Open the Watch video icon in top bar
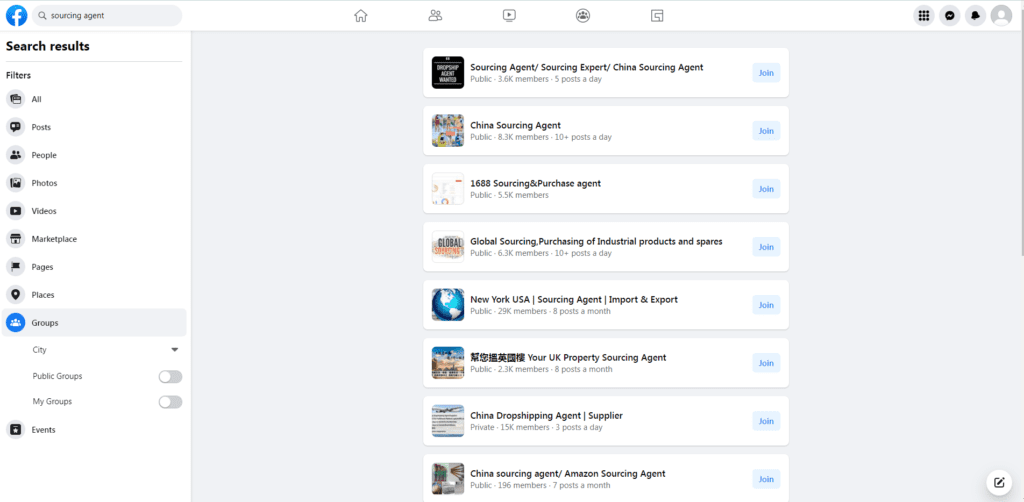Viewport: 1024px width, 502px height. click(x=509, y=16)
